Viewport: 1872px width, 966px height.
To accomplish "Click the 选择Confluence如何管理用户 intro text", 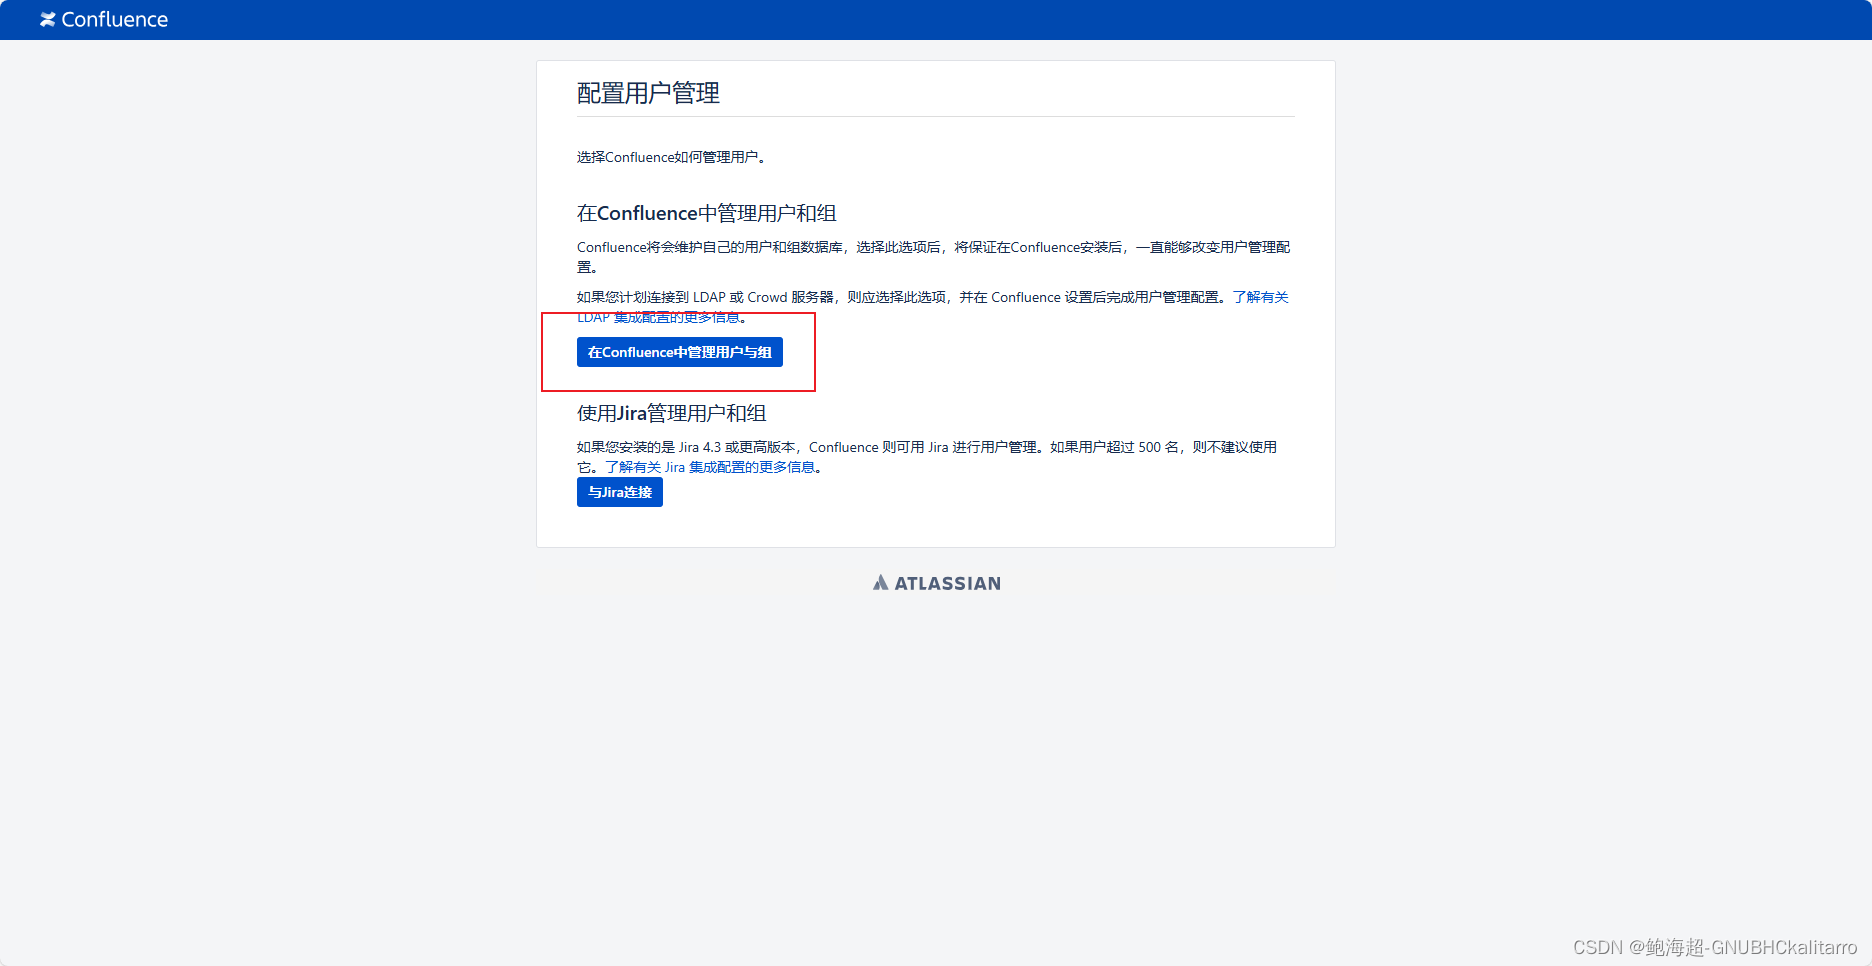I will coord(671,157).
